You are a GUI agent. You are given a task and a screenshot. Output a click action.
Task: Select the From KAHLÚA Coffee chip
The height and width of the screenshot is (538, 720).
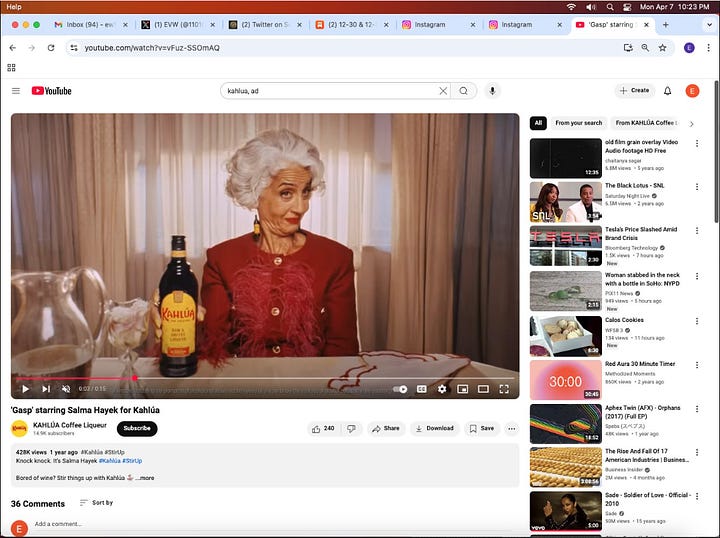click(x=646, y=123)
